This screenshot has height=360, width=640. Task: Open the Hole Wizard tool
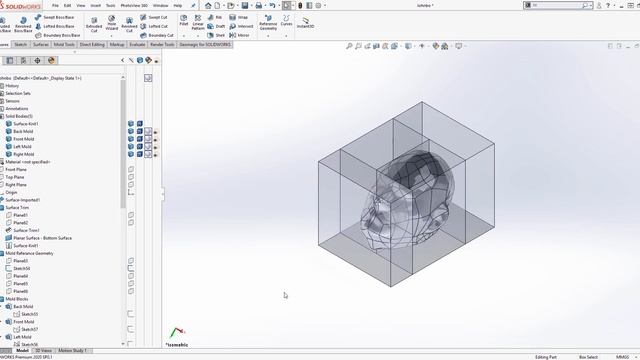[111, 23]
